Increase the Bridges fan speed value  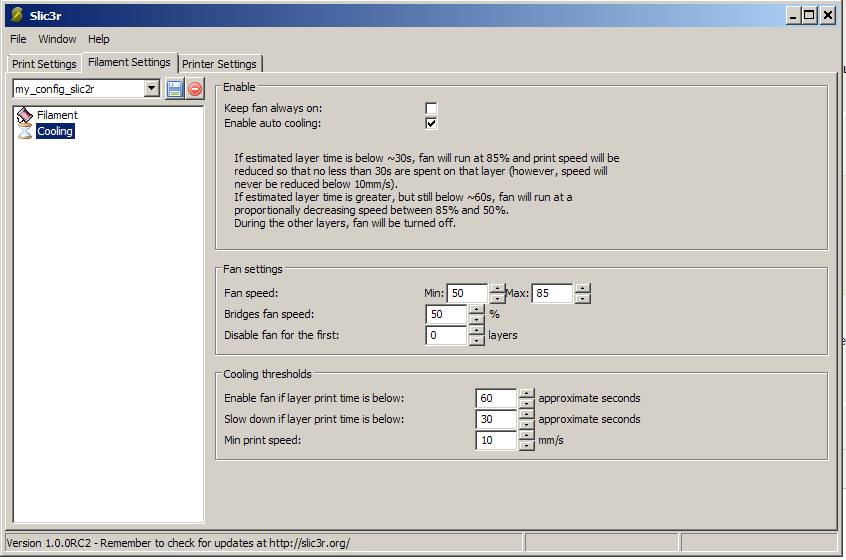click(477, 309)
